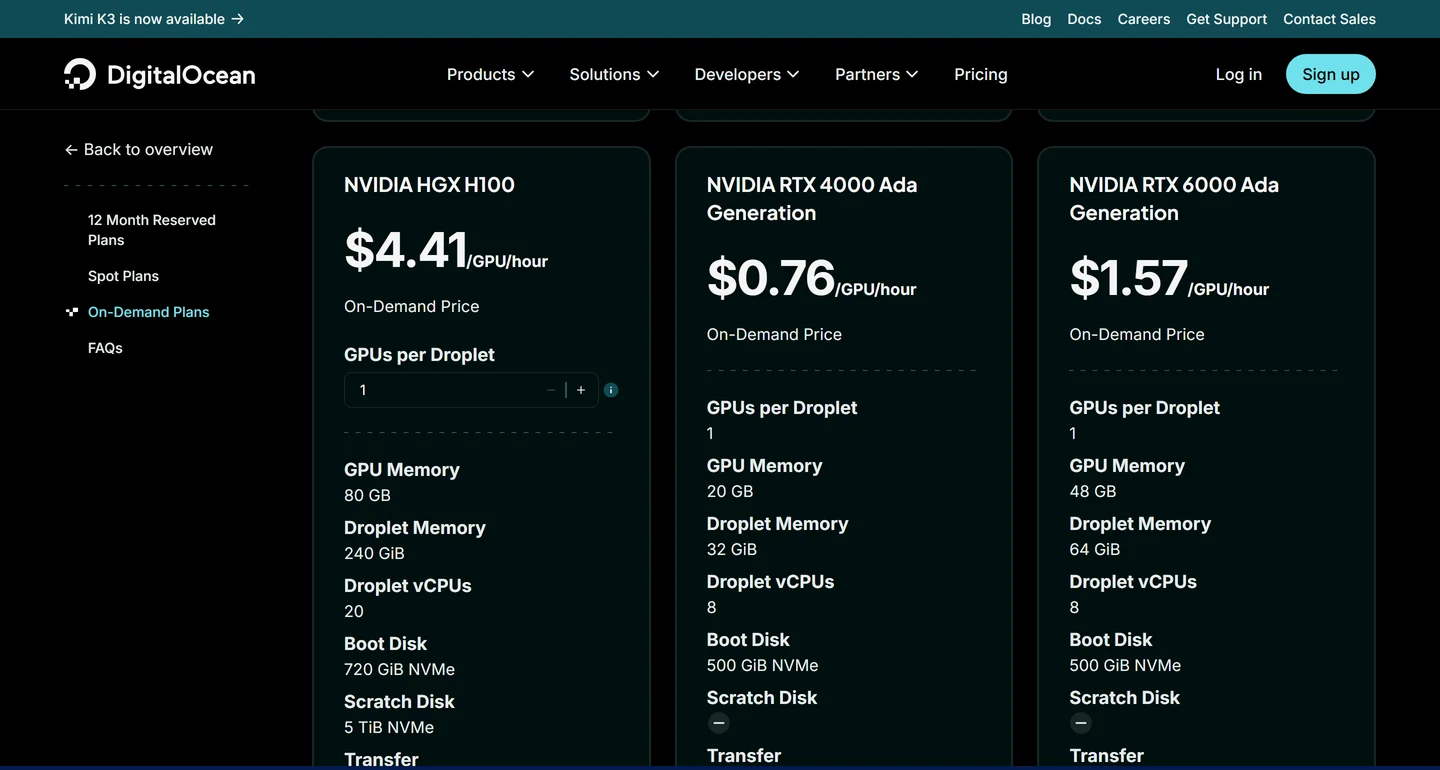
Task: Click Get Support in top bar
Action: click(x=1227, y=19)
